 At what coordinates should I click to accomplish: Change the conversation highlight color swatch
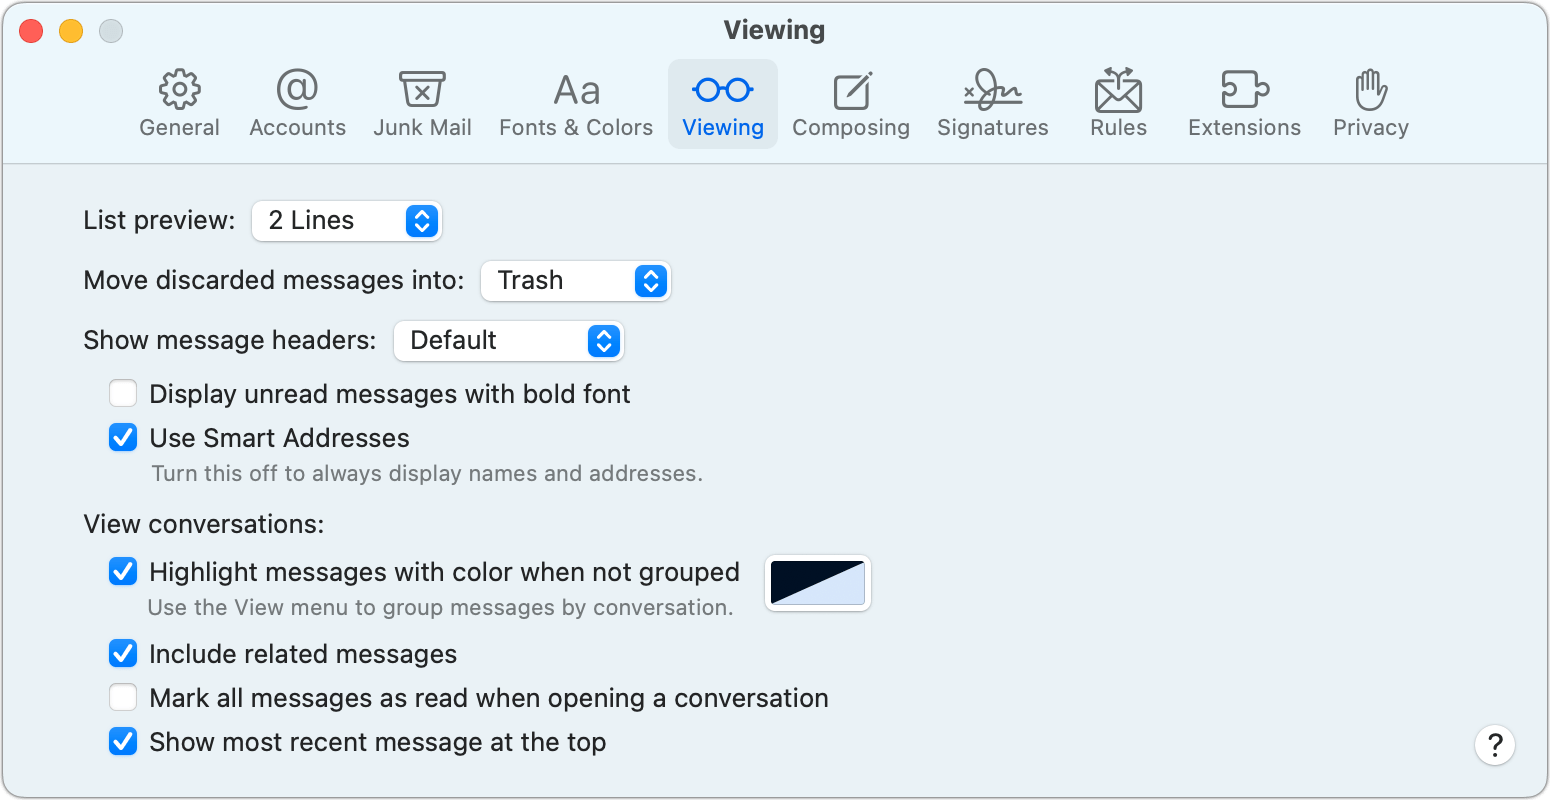(817, 583)
